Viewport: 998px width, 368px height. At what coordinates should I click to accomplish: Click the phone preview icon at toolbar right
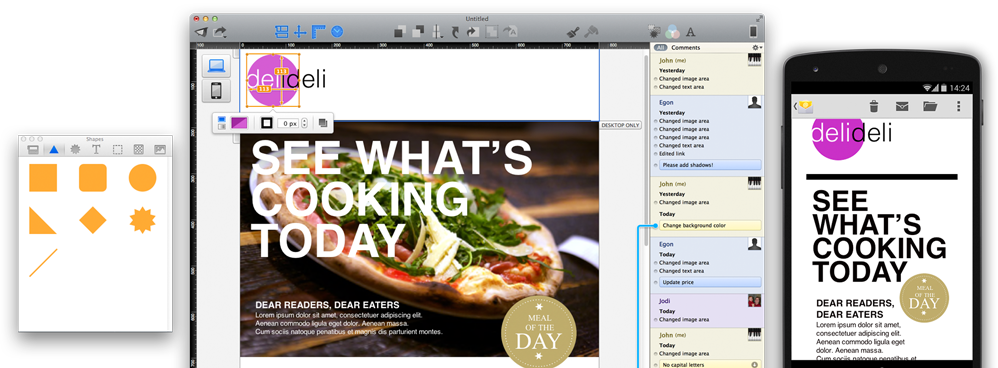point(754,31)
